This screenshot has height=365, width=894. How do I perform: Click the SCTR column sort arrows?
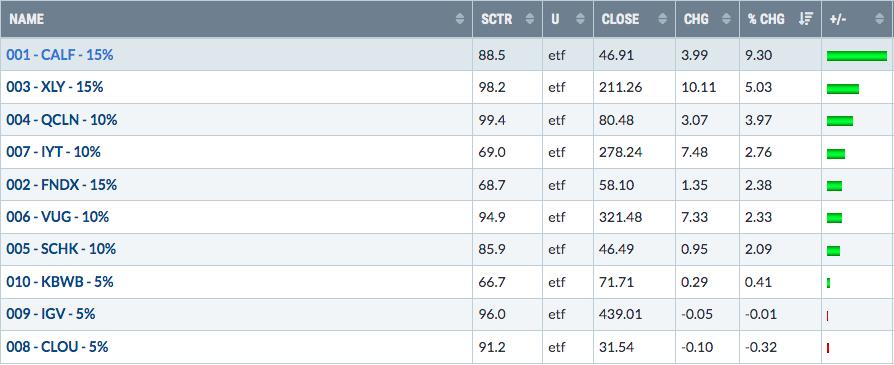point(530,19)
